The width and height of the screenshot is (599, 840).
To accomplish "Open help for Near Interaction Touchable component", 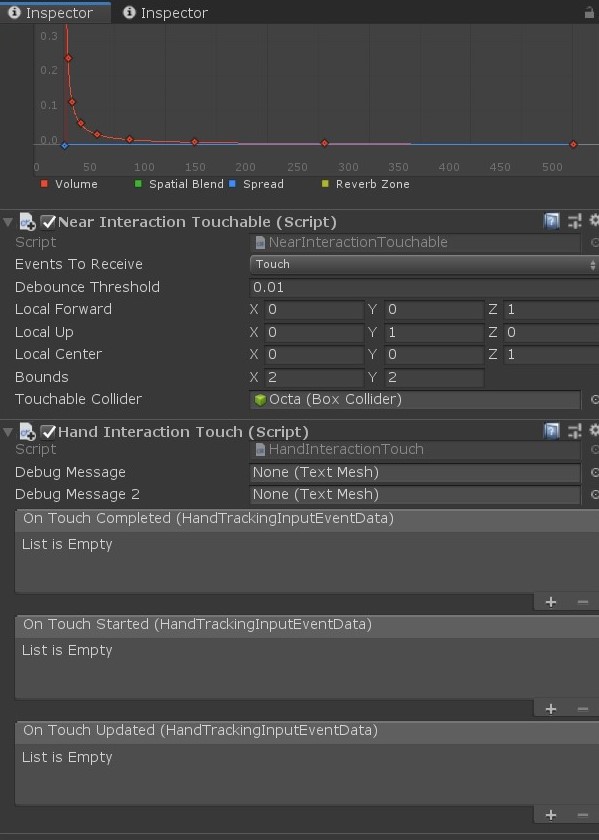I will point(551,221).
